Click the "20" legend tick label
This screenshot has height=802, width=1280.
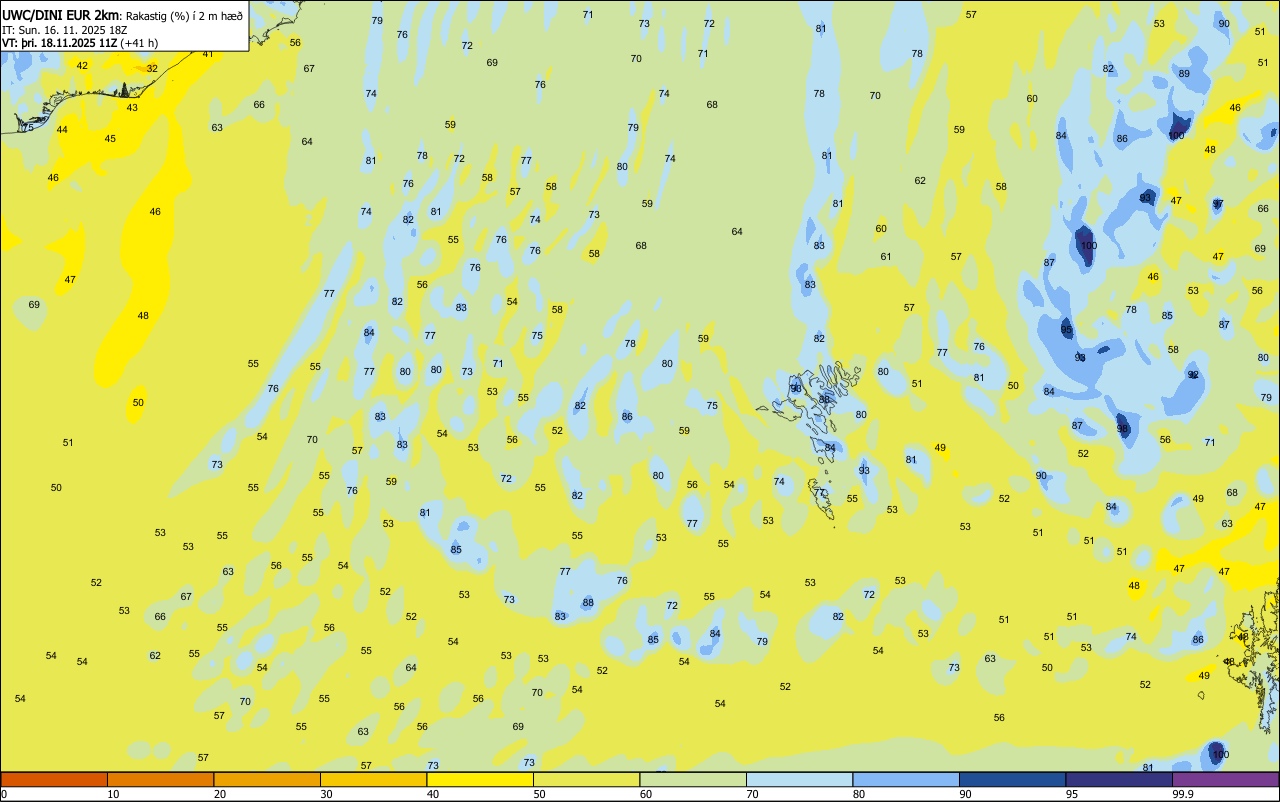pyautogui.click(x=219, y=794)
